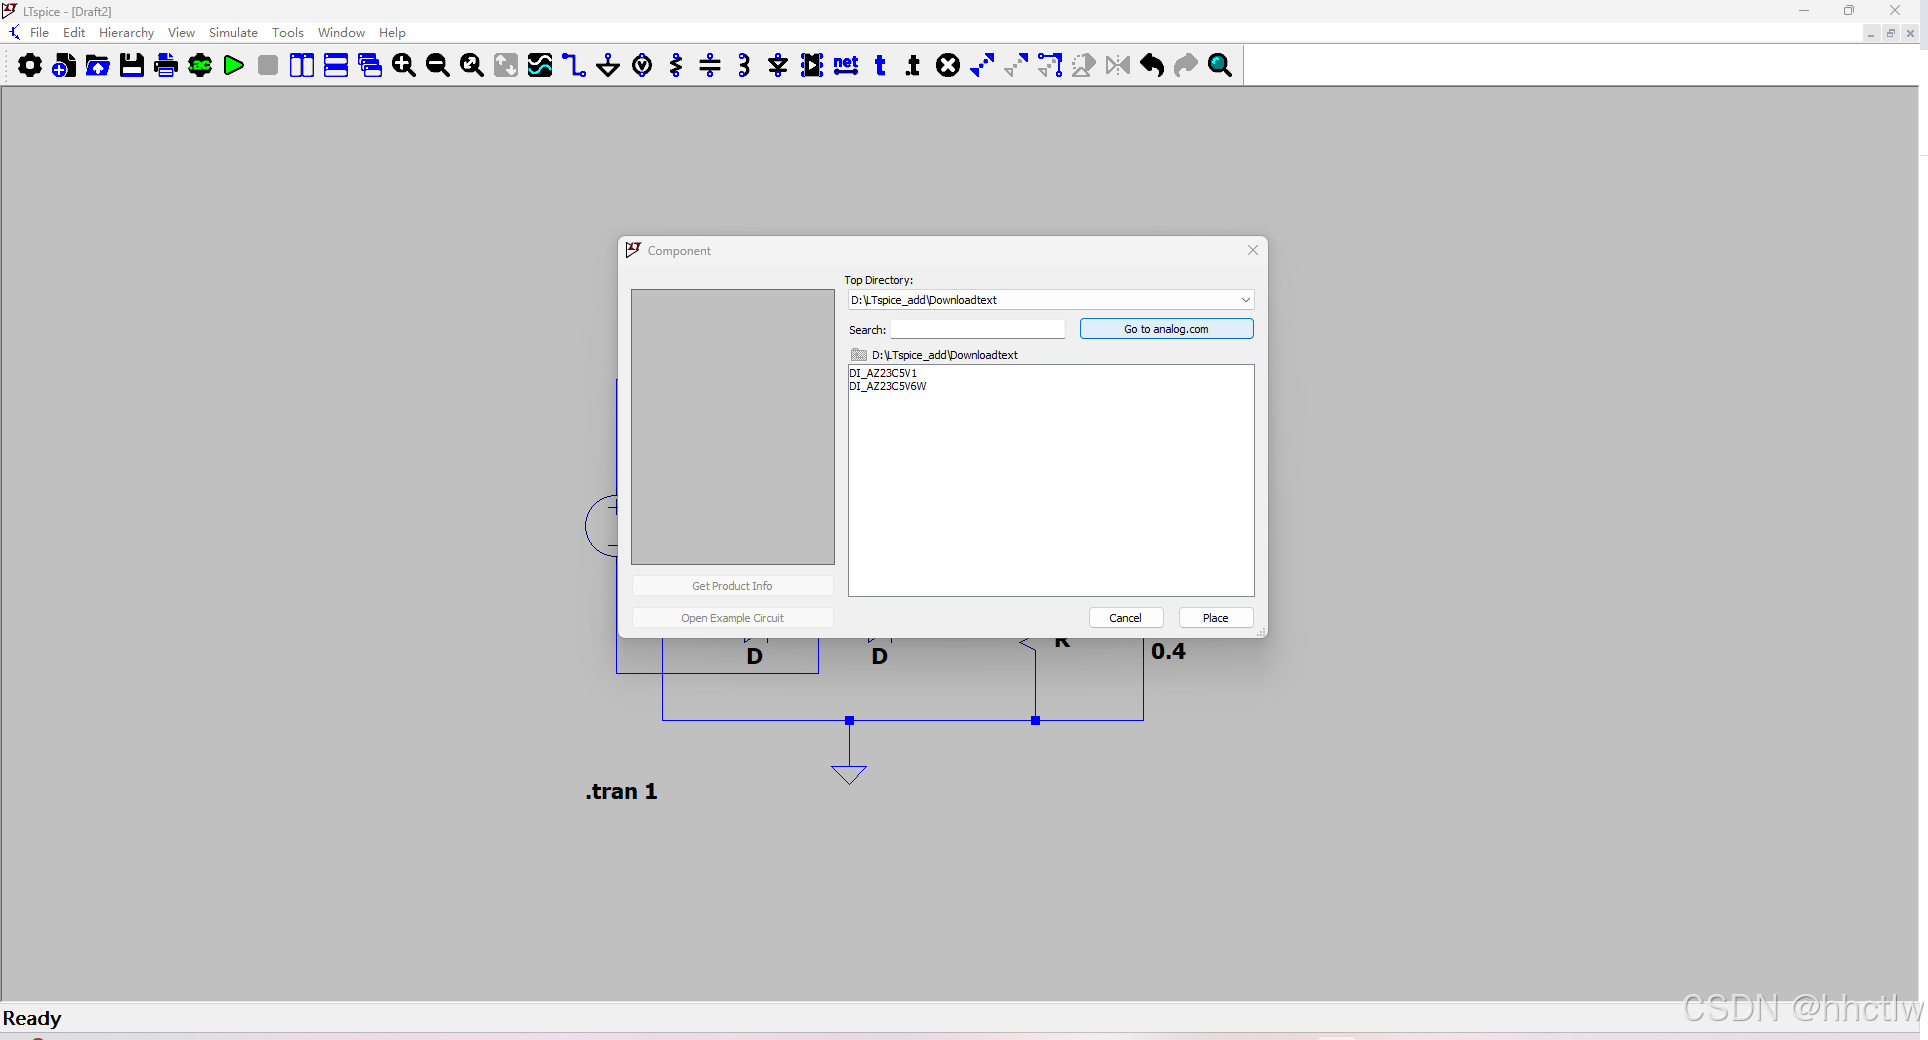The height and width of the screenshot is (1040, 1928).
Task: Click the Cancel button
Action: (1125, 618)
